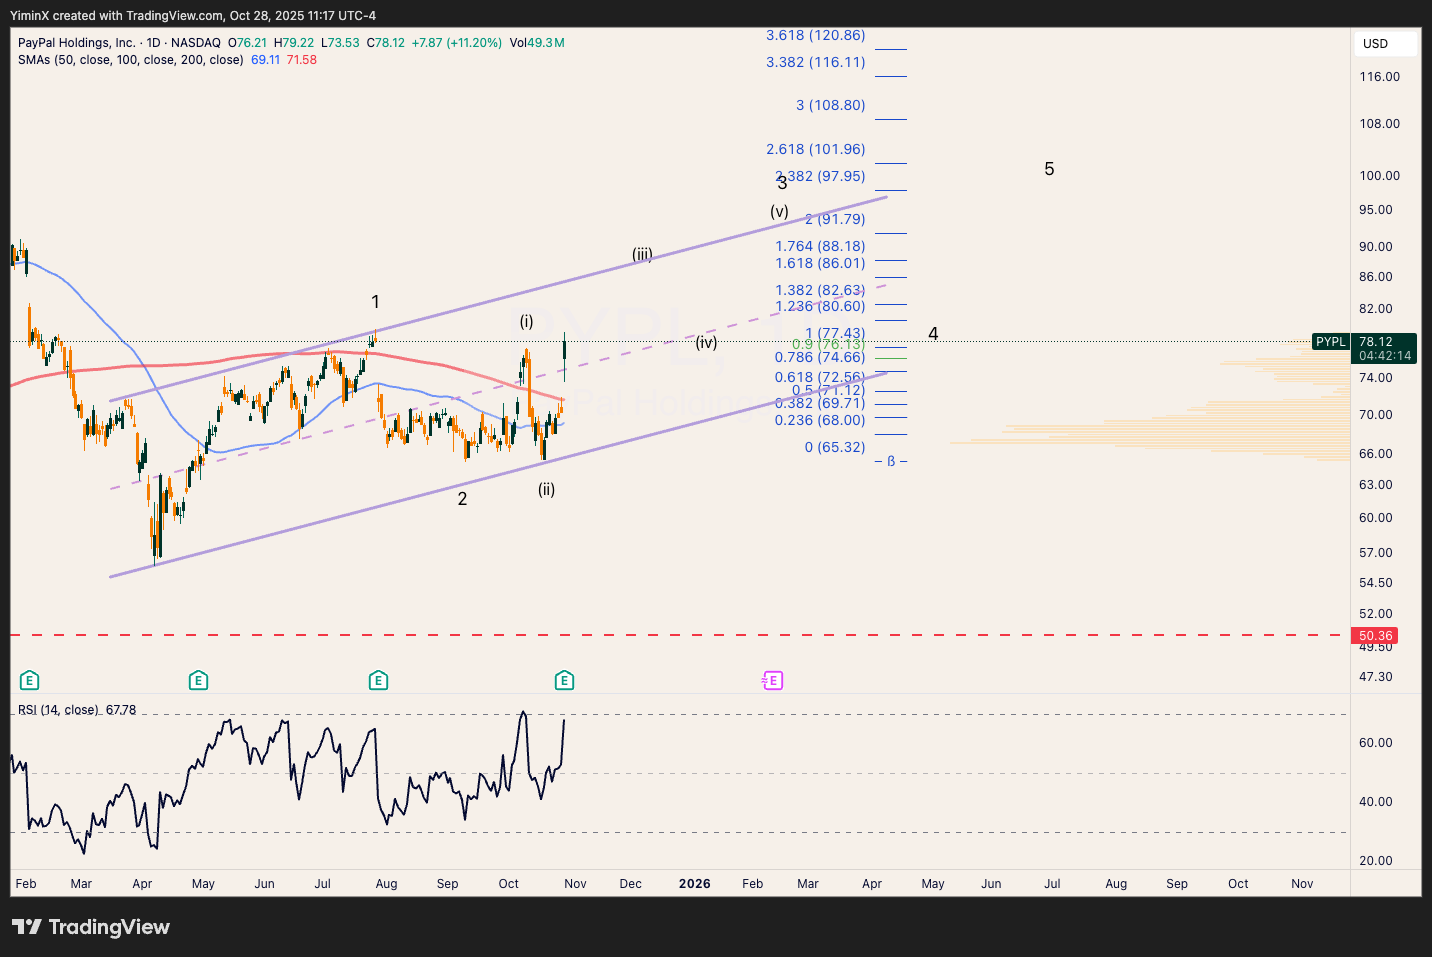
Task: Click the red SMA value 71.58
Action: point(302,60)
